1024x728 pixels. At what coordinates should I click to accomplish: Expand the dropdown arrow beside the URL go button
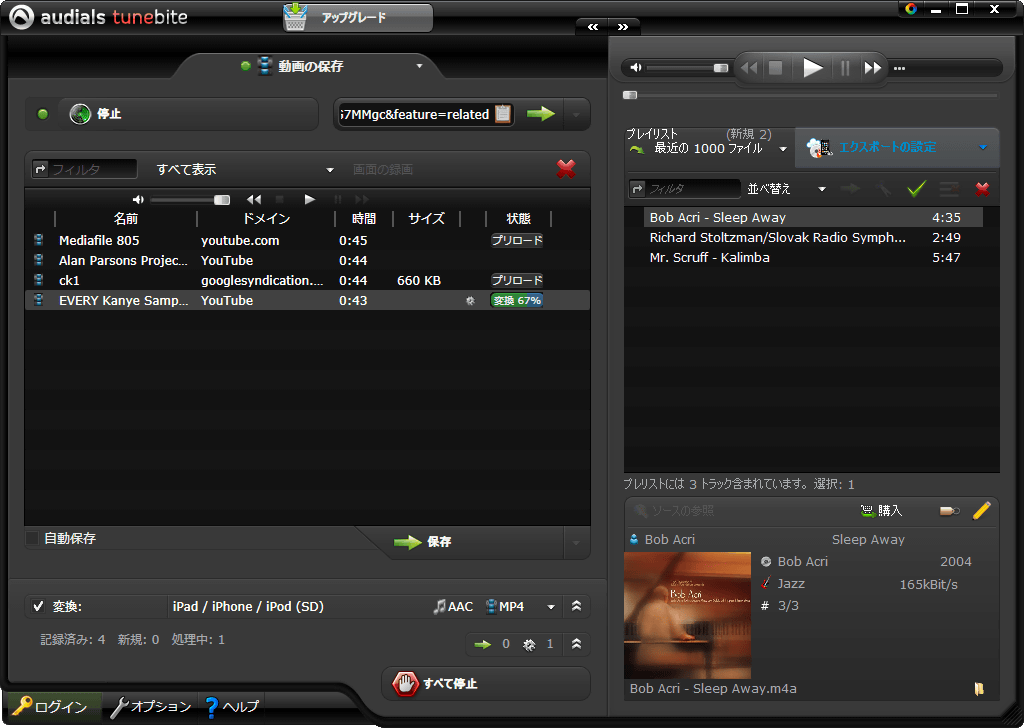(x=576, y=115)
